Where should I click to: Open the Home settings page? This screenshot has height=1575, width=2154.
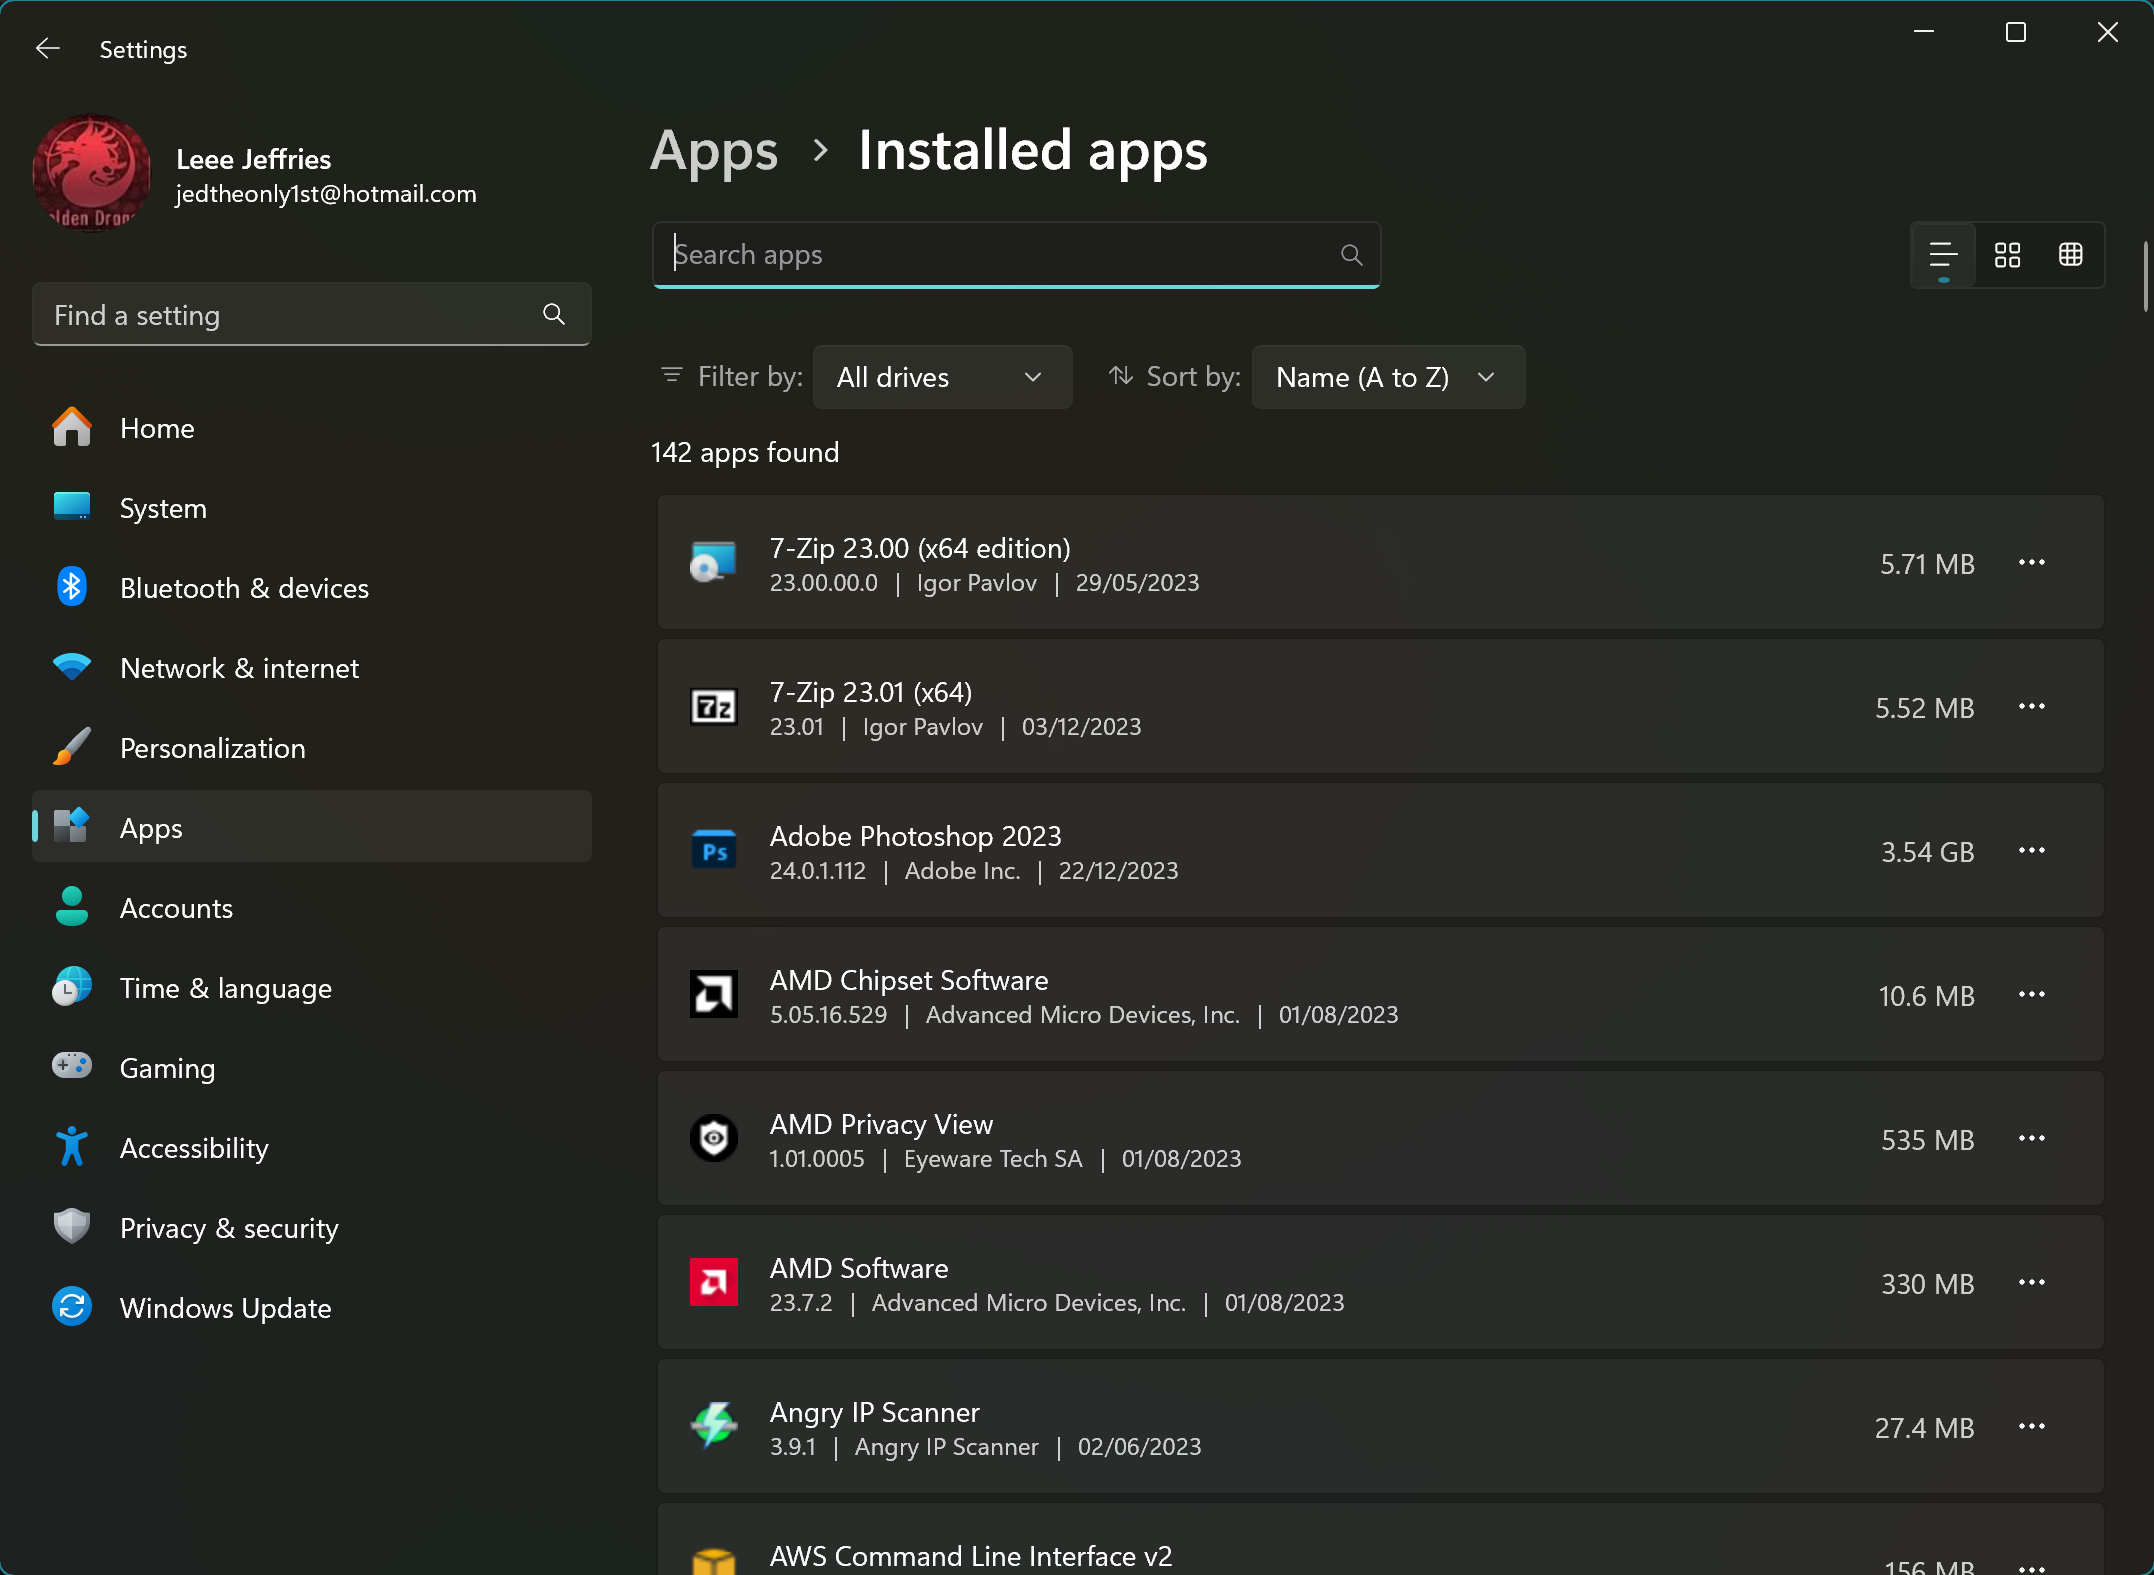click(311, 428)
